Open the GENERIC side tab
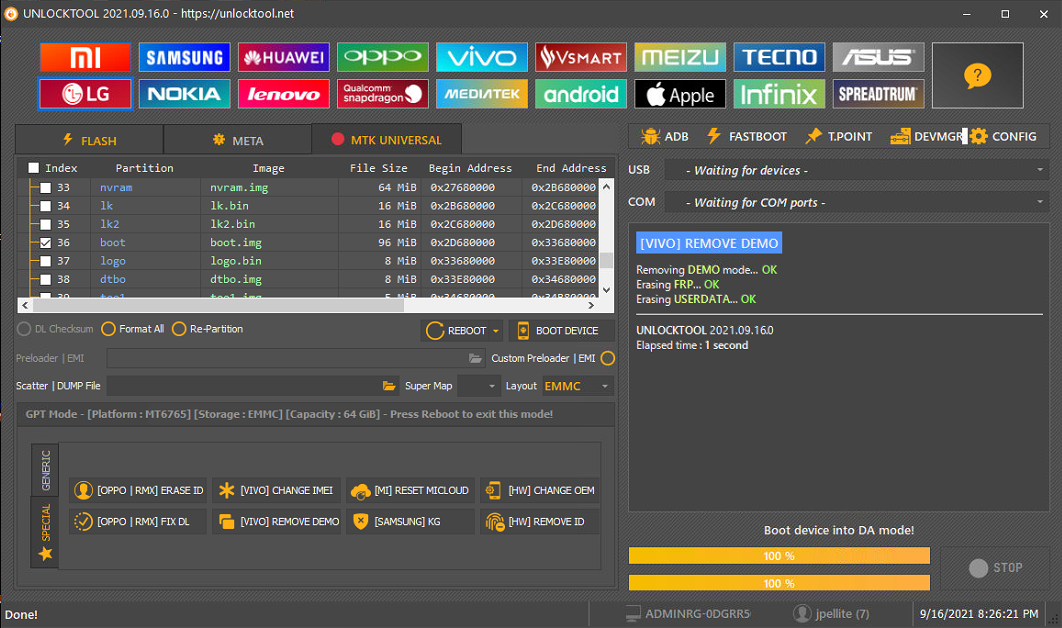Image resolution: width=1062 pixels, height=628 pixels. 45,470
